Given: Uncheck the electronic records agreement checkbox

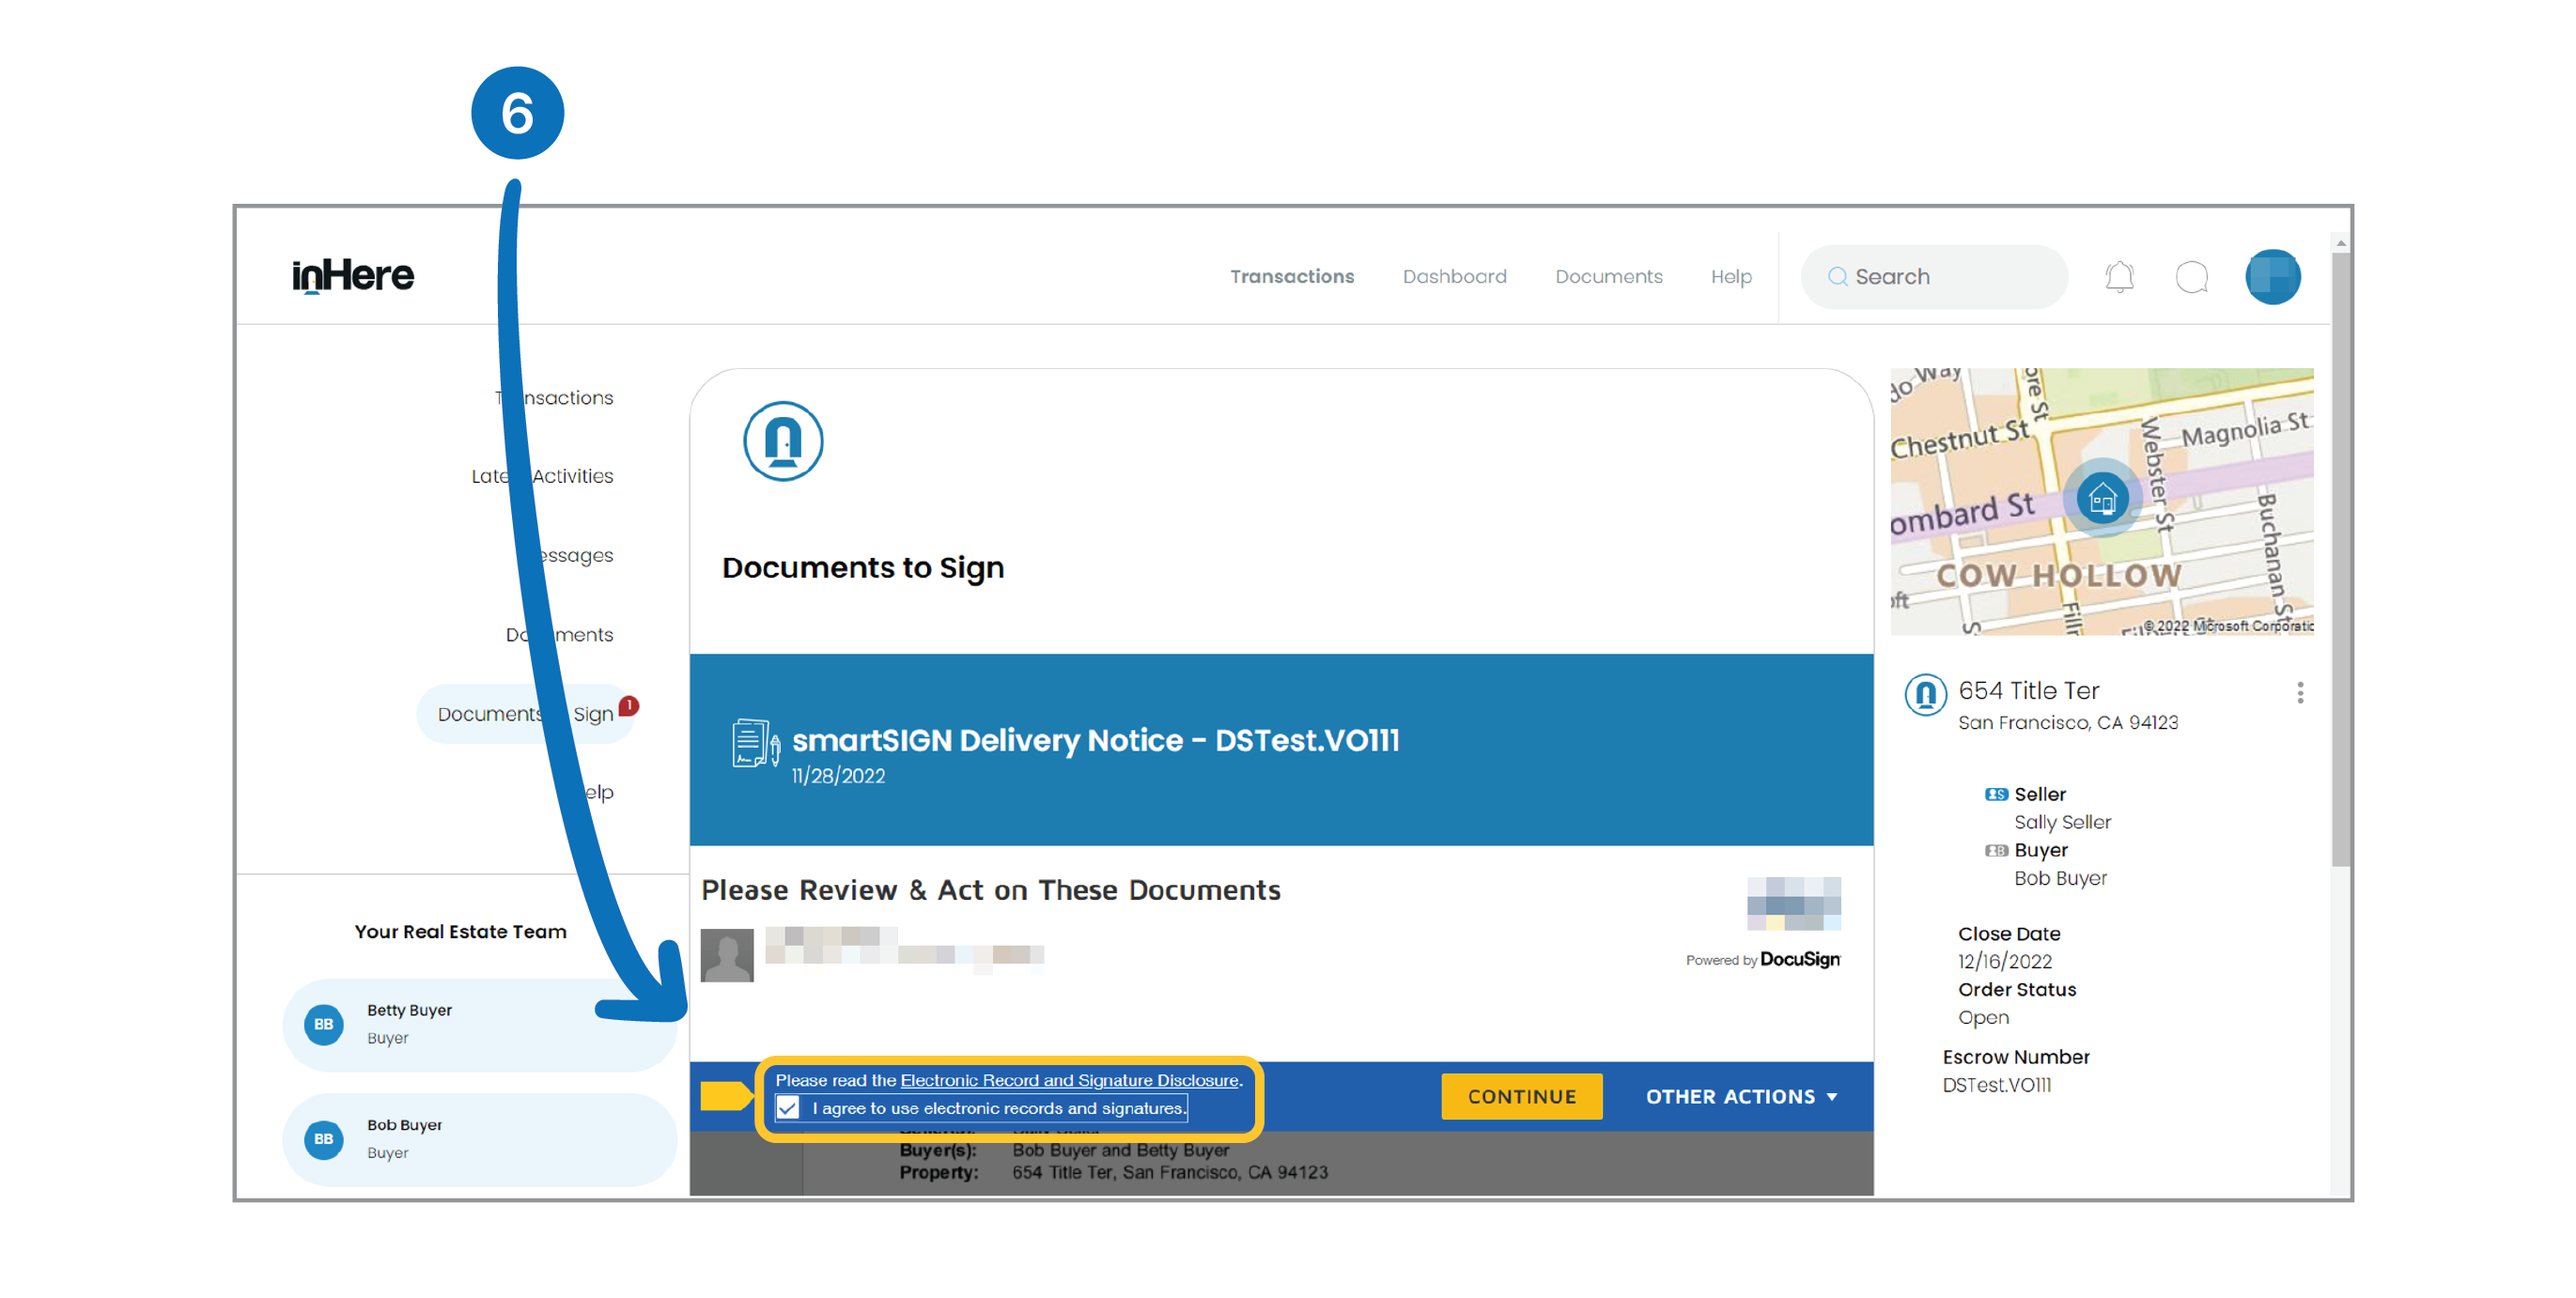Looking at the screenshot, I should (788, 1108).
